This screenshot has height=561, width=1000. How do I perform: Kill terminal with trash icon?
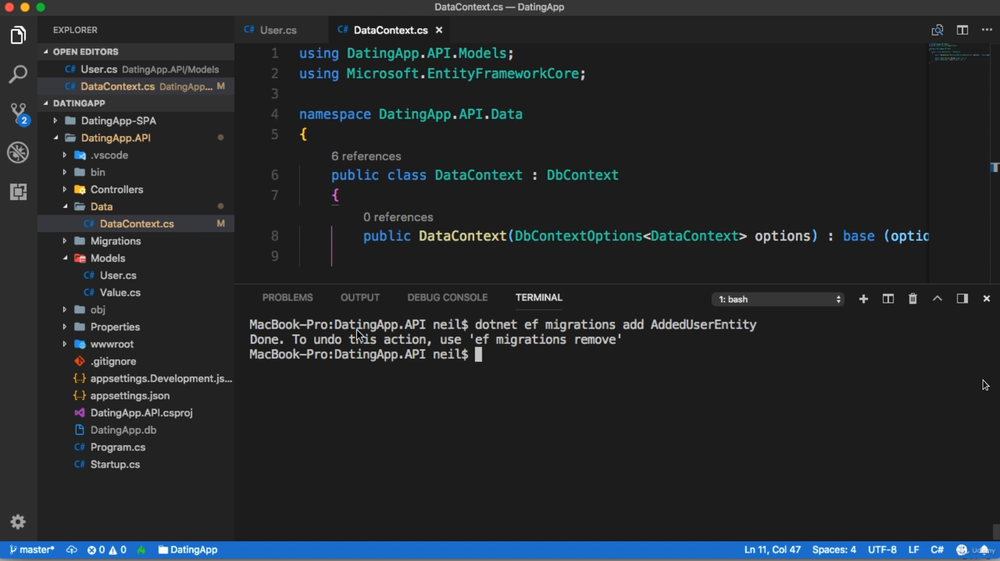[x=913, y=299]
